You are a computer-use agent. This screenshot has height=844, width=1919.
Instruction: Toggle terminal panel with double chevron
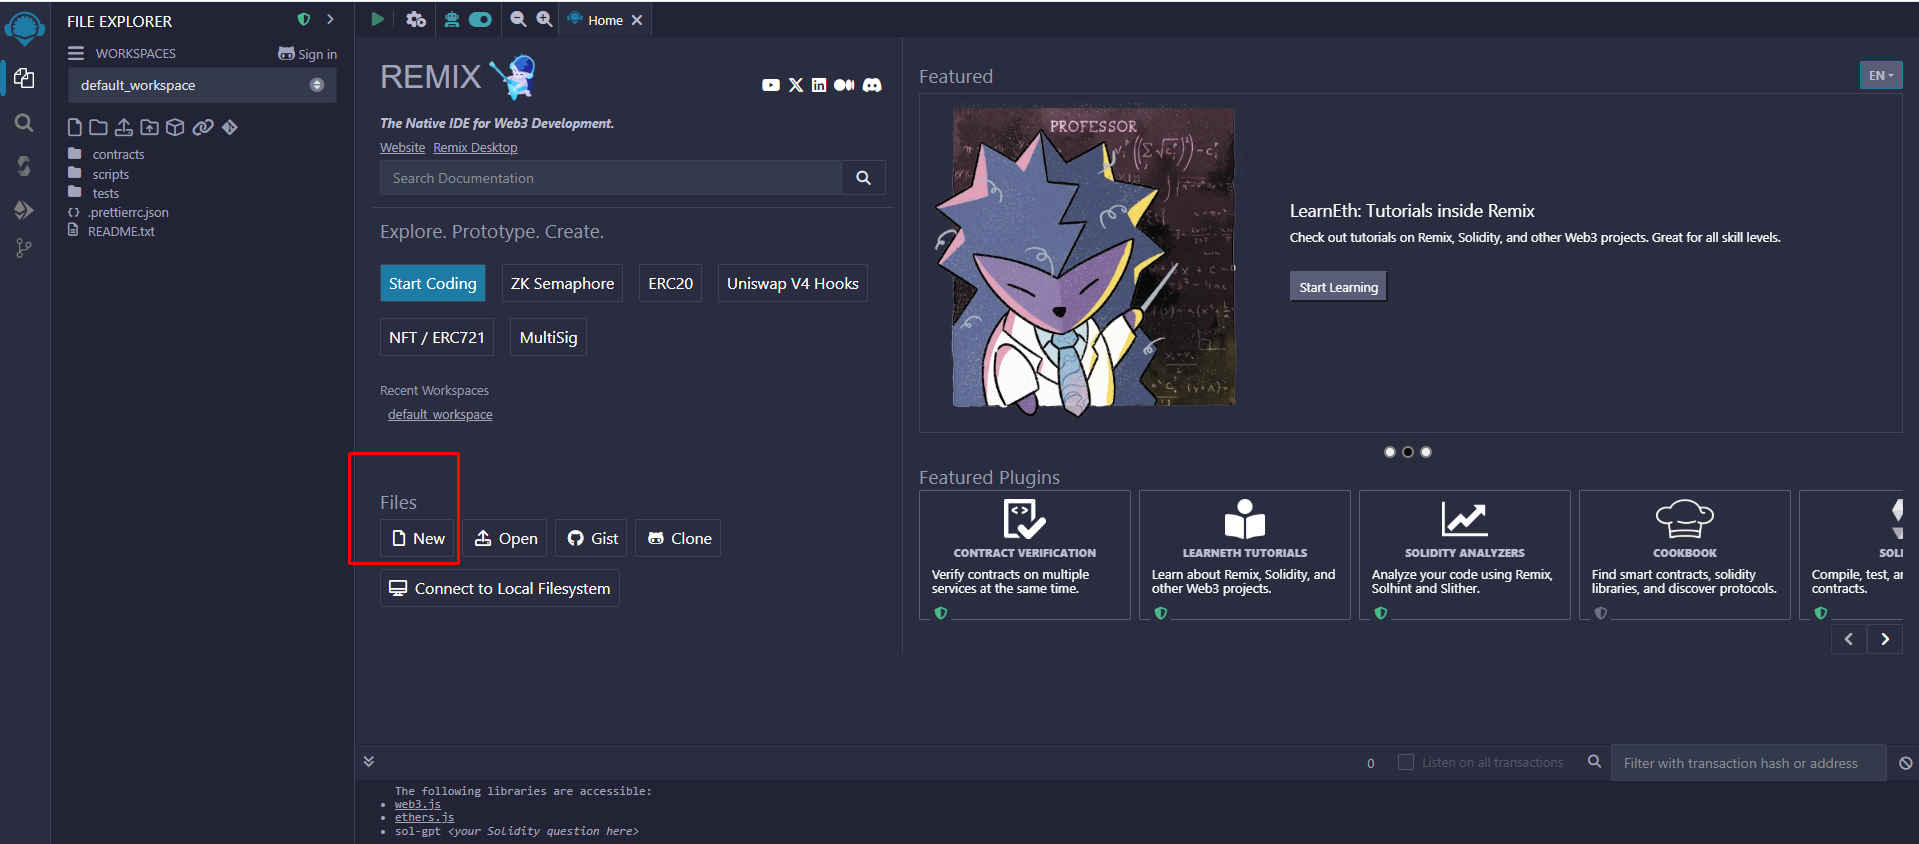pyautogui.click(x=369, y=761)
